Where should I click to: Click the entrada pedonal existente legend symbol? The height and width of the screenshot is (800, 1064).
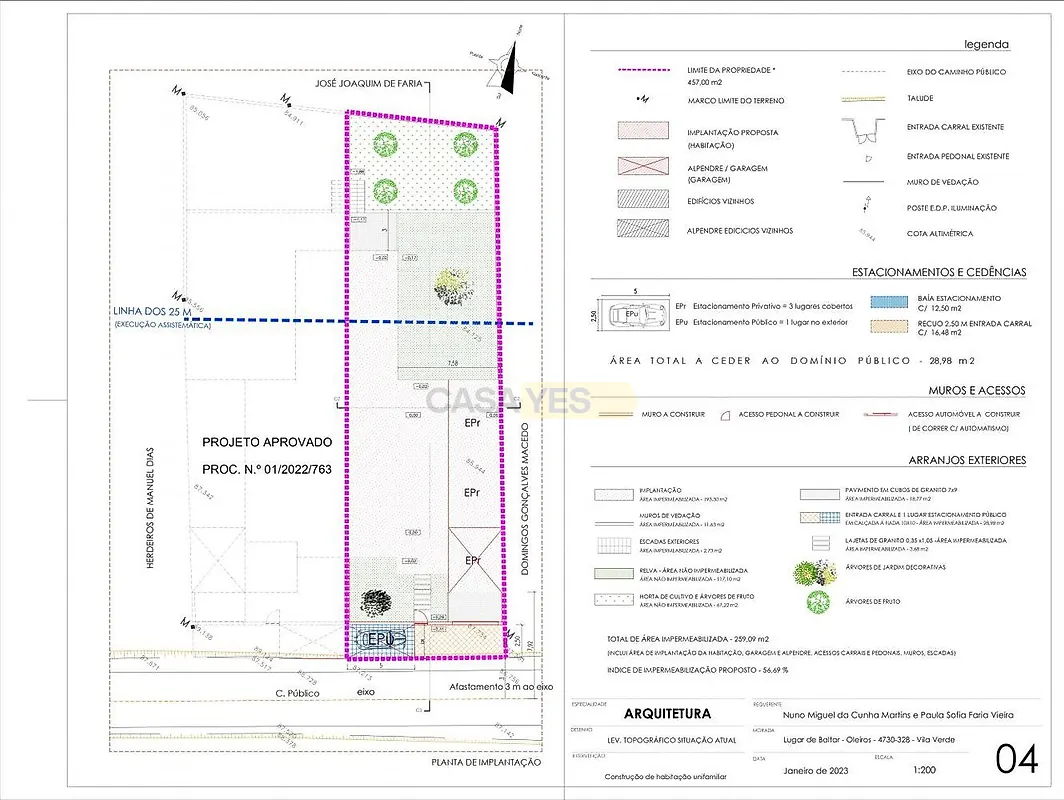(868, 159)
